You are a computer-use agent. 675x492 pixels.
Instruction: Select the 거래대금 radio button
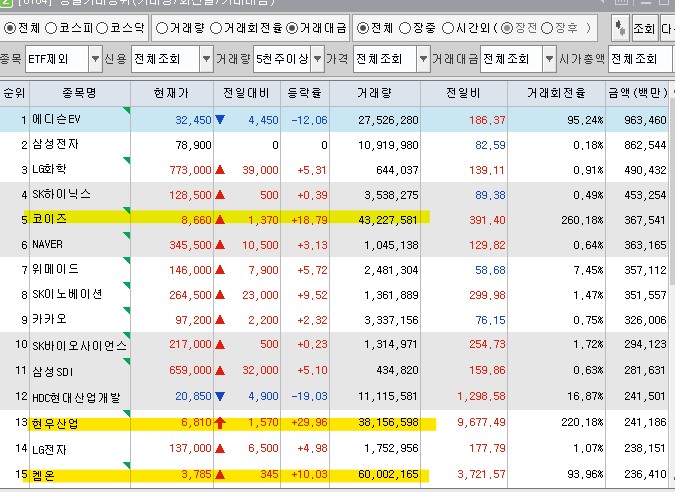[x=291, y=28]
